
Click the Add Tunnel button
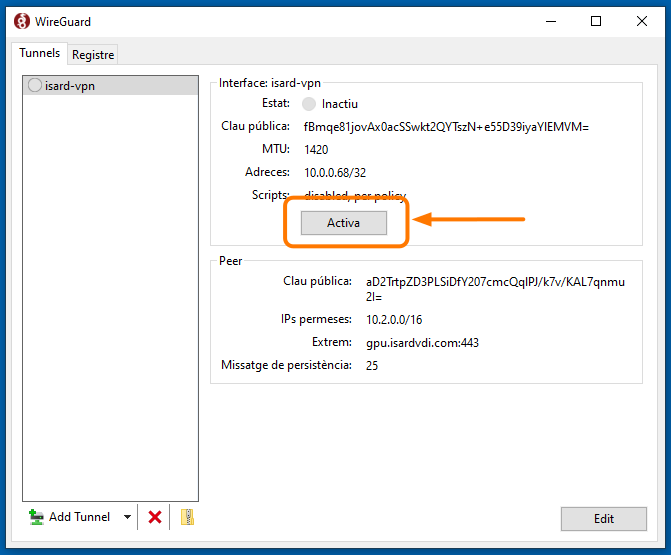coord(71,517)
